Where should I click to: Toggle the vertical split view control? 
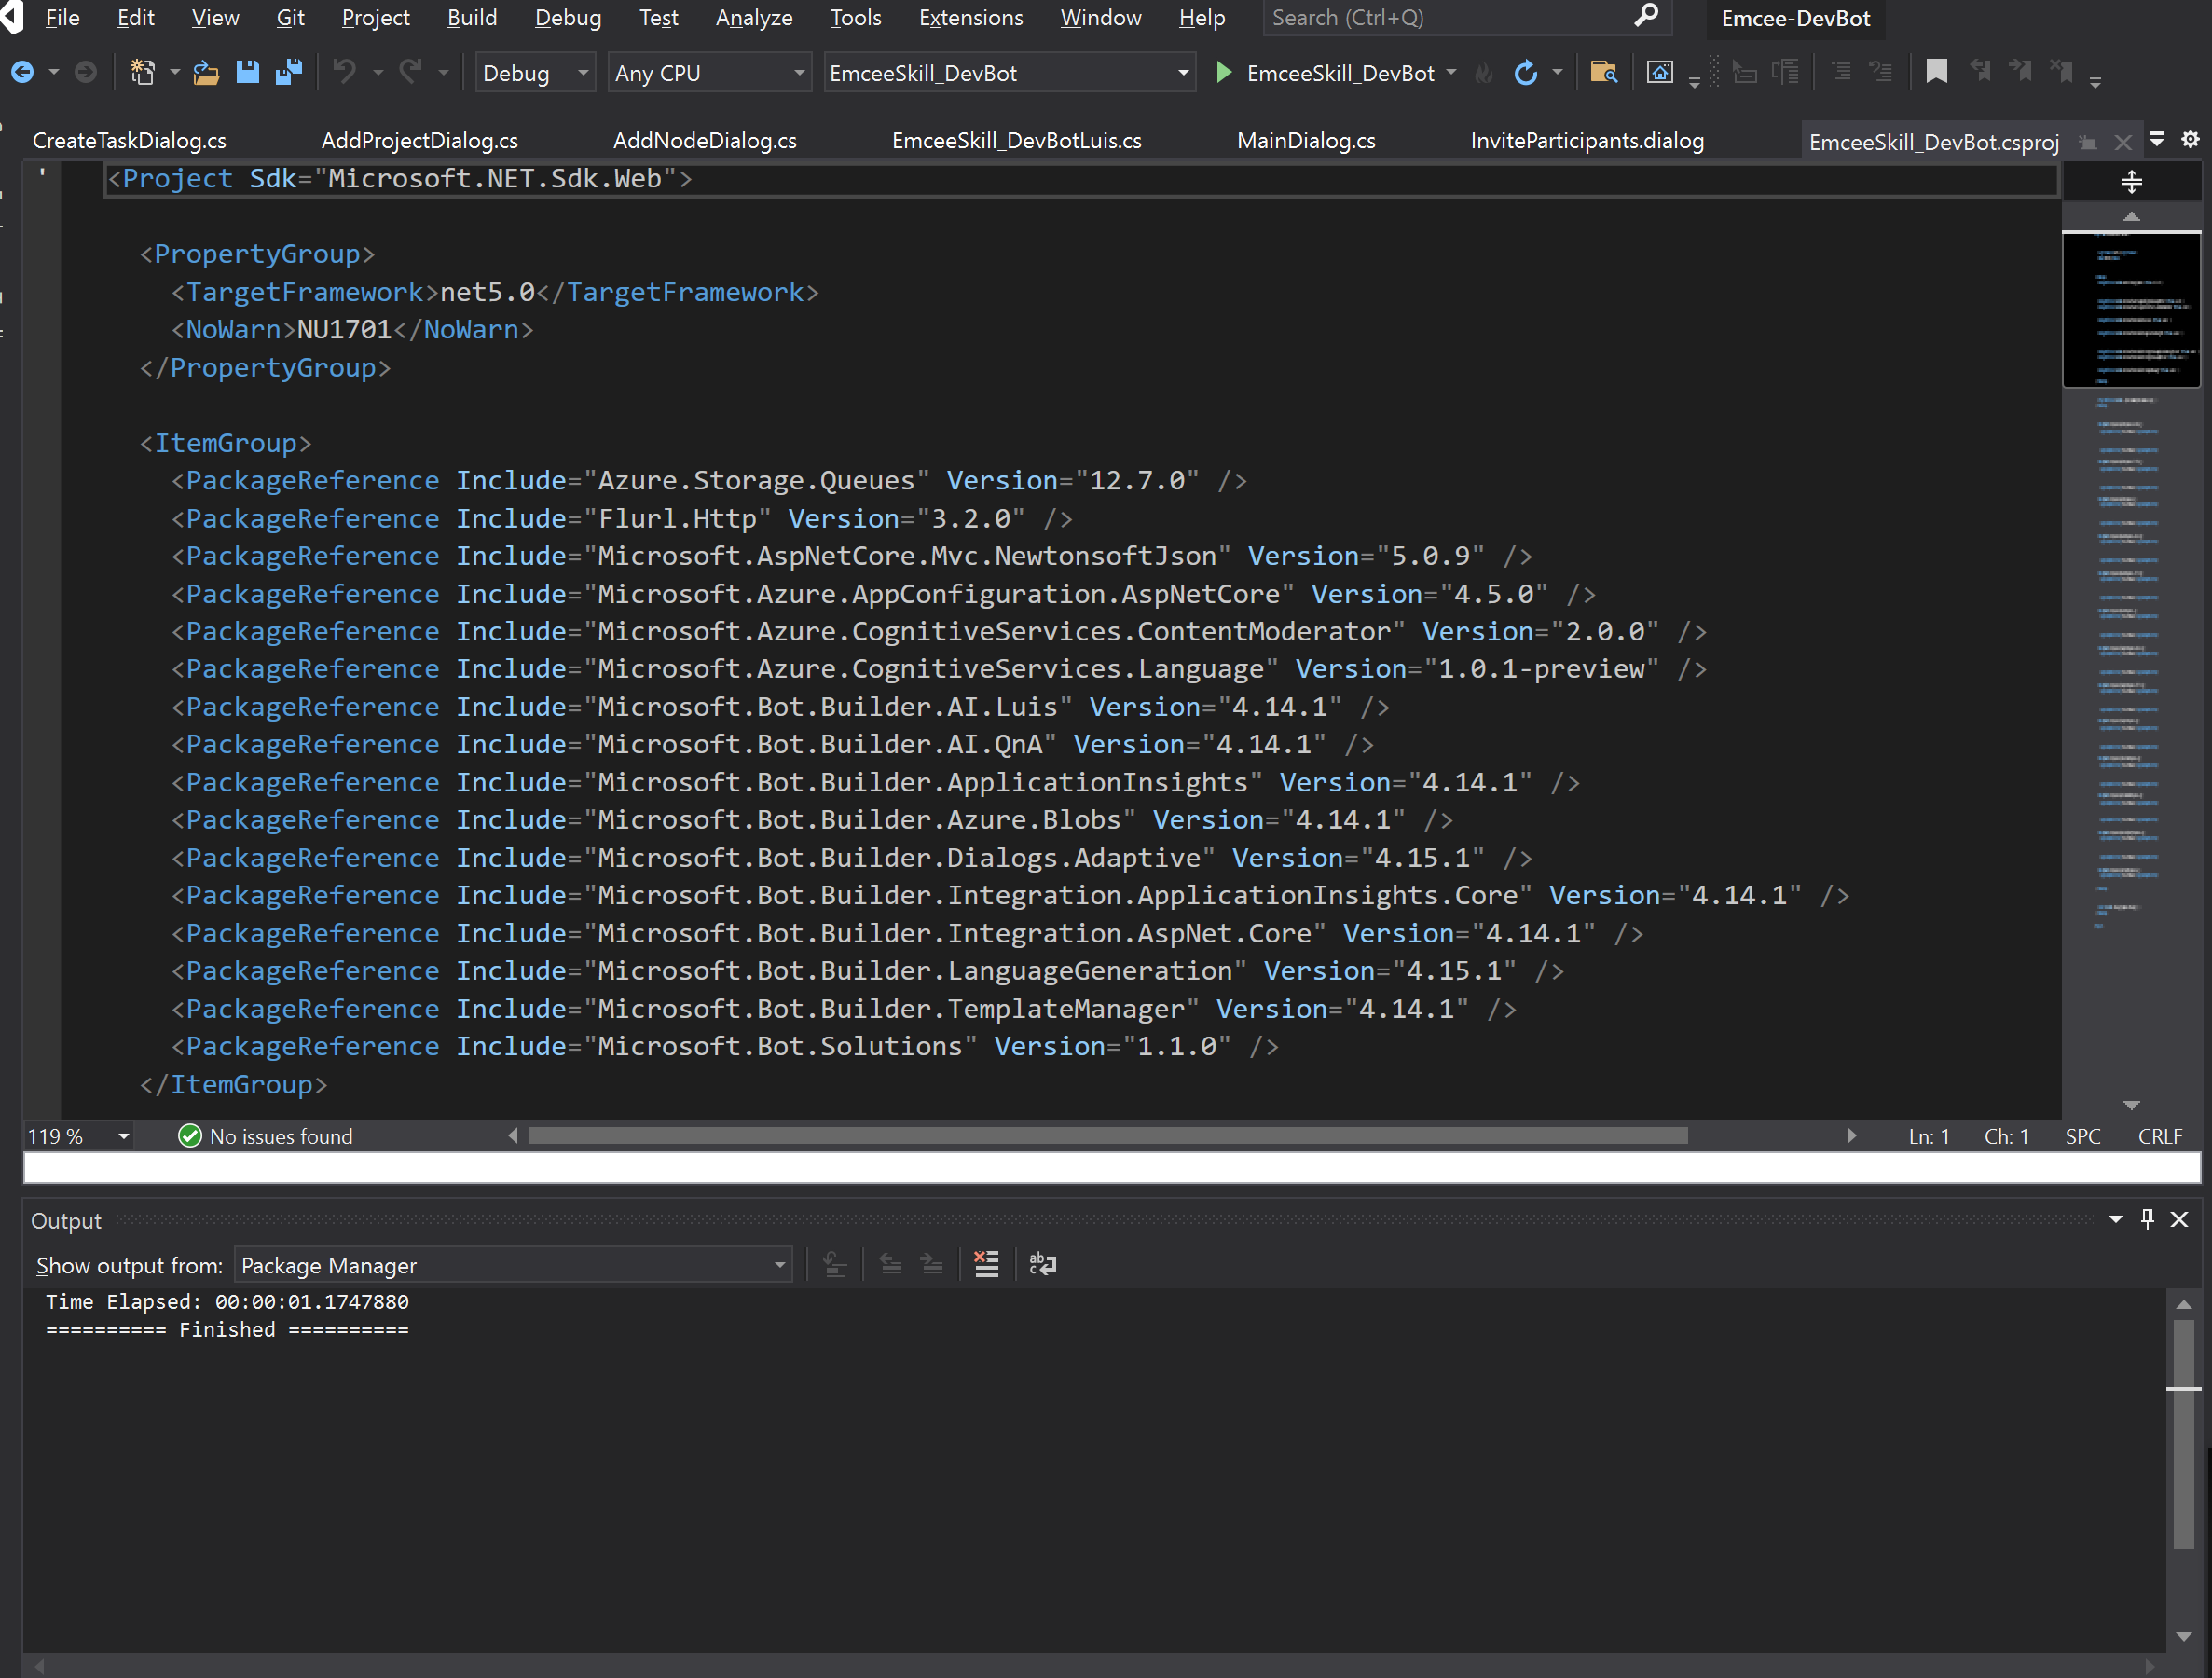(x=2132, y=181)
